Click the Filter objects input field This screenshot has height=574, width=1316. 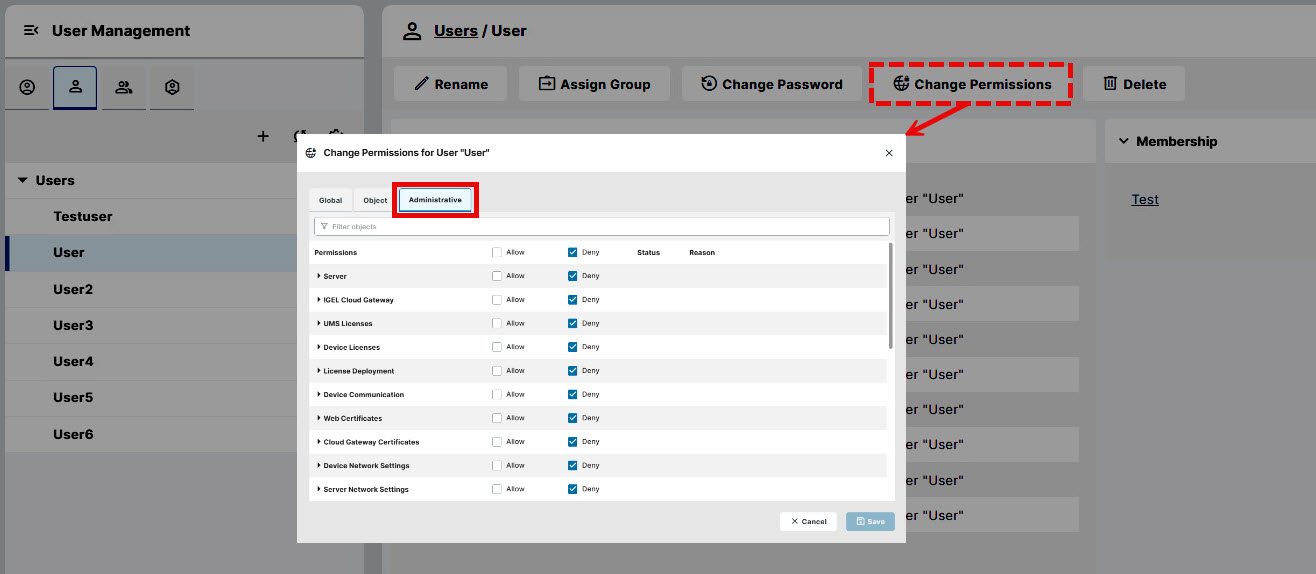601,227
